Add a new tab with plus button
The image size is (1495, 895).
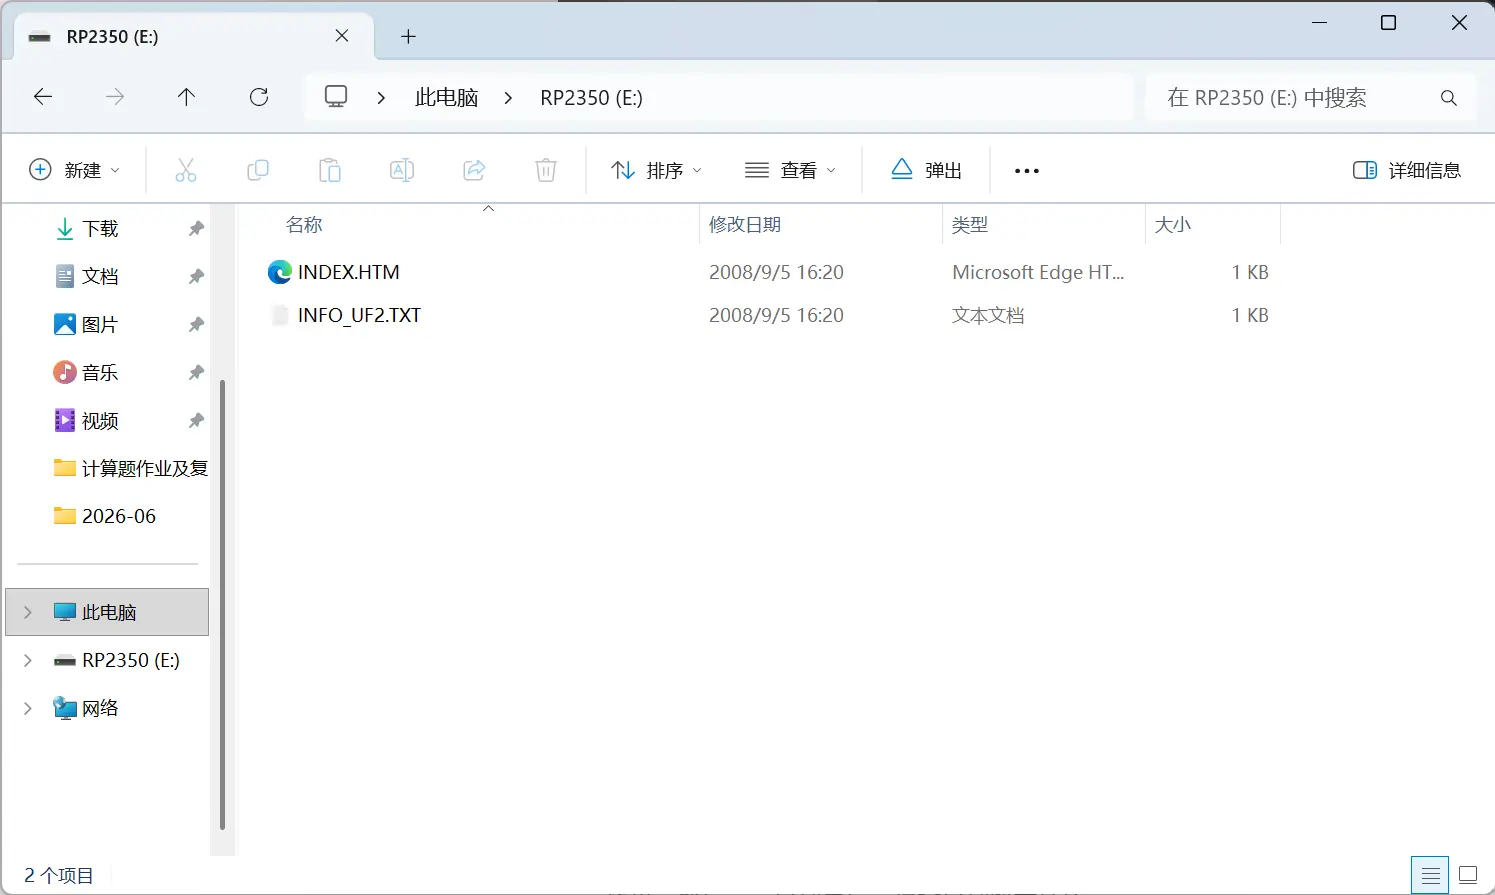pos(408,37)
